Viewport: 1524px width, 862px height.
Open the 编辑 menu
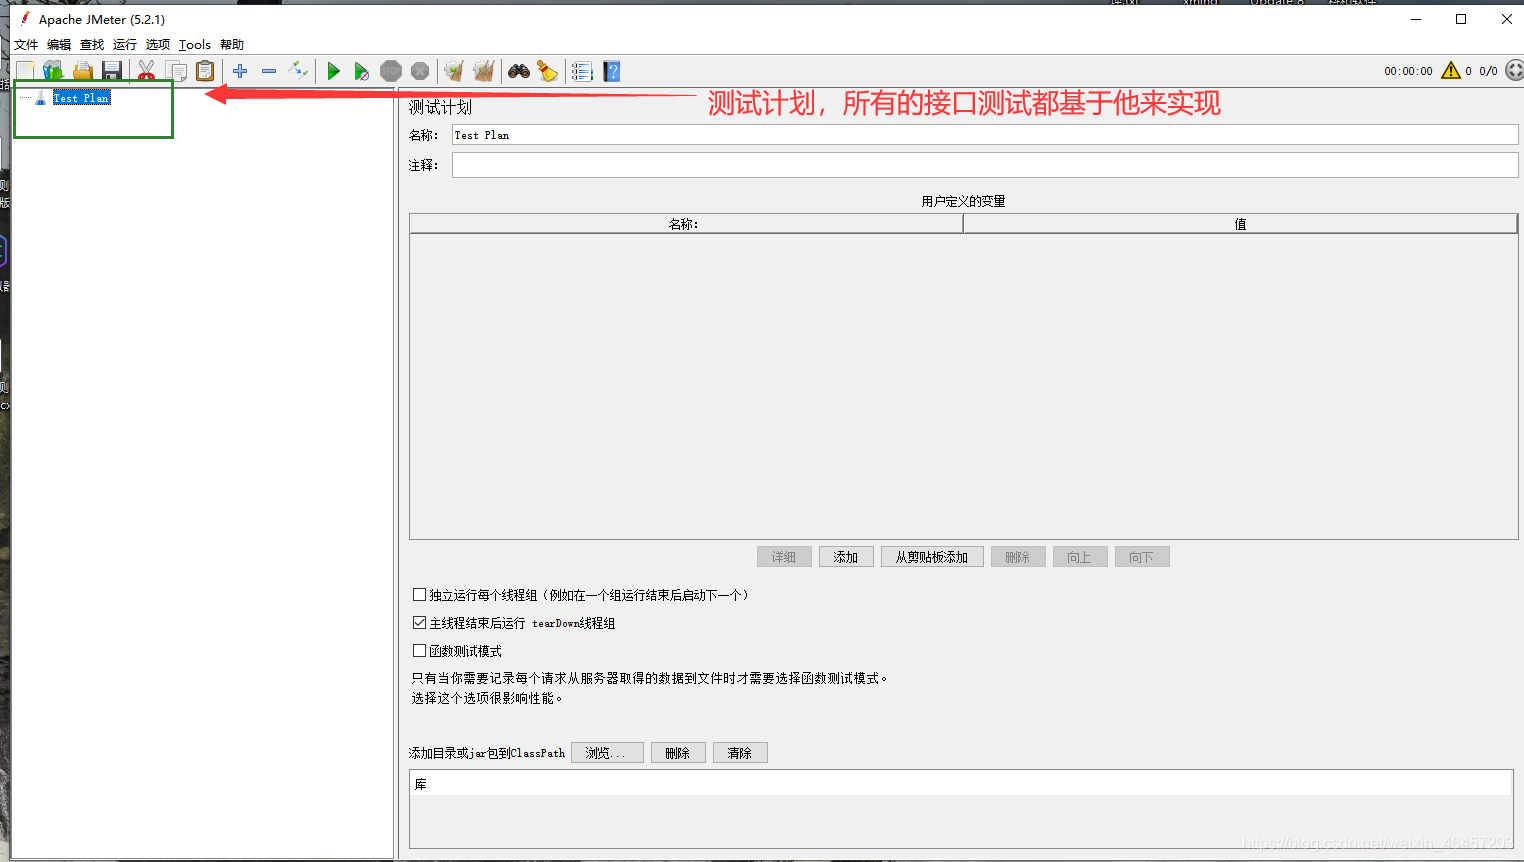coord(59,45)
